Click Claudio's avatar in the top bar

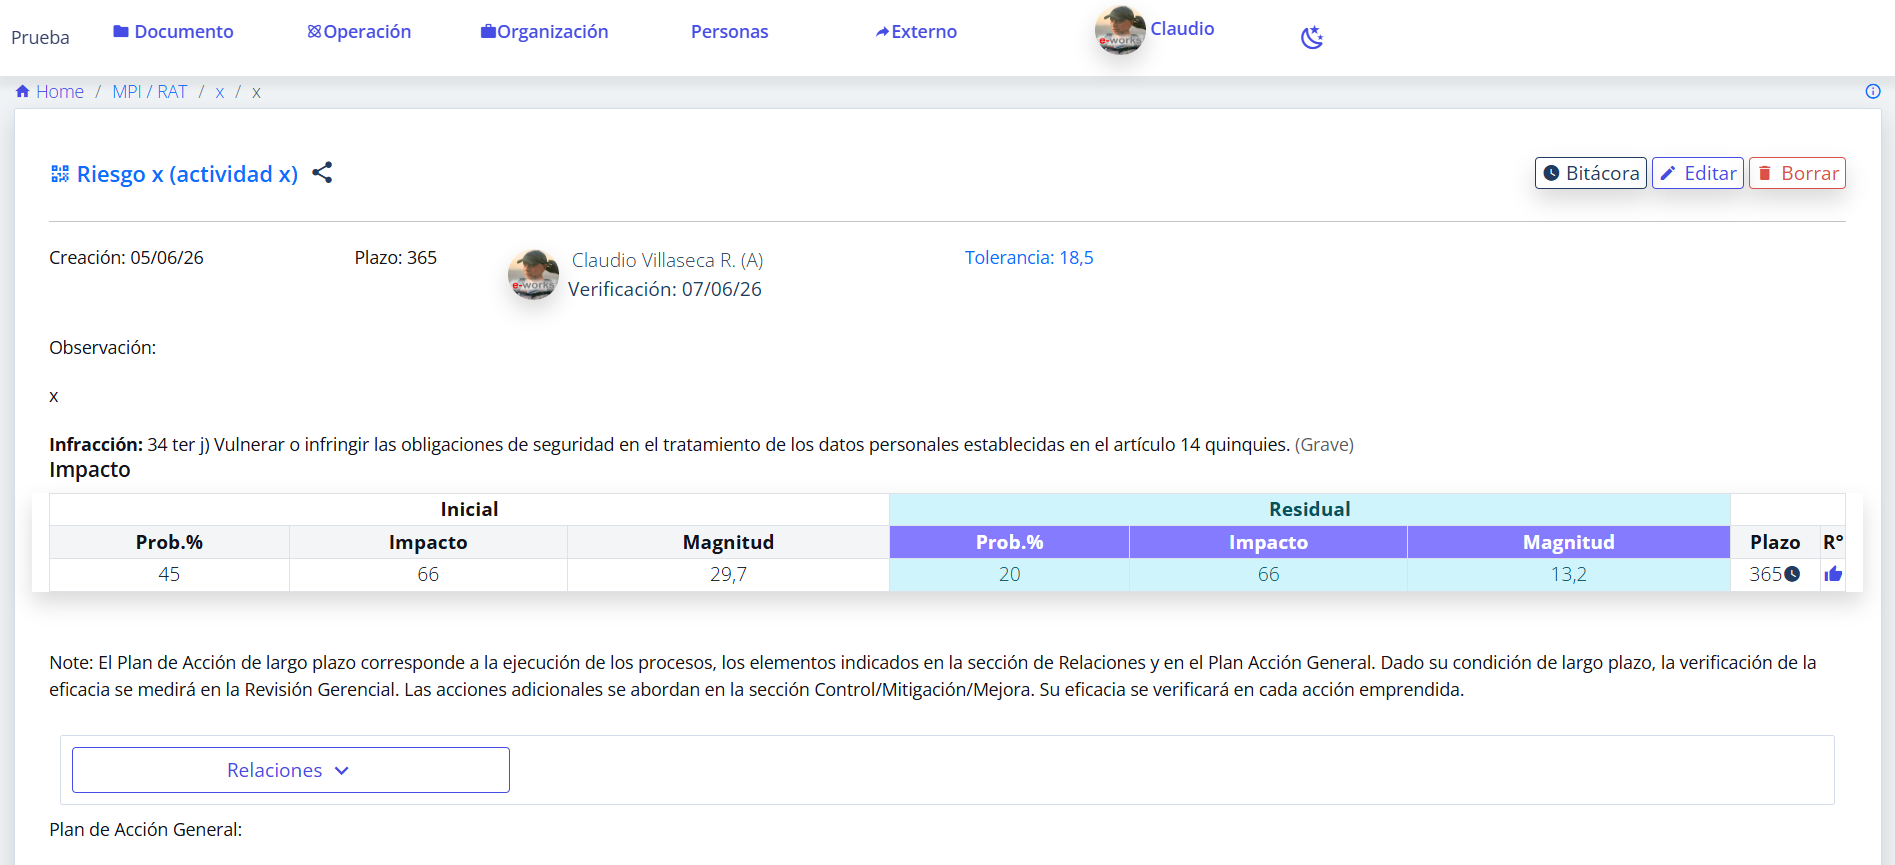click(1120, 30)
